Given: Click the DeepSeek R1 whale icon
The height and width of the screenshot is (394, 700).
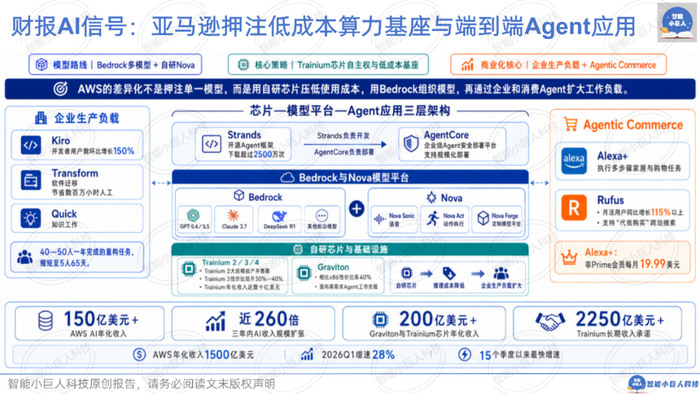Looking at the screenshot, I should click(x=279, y=216).
